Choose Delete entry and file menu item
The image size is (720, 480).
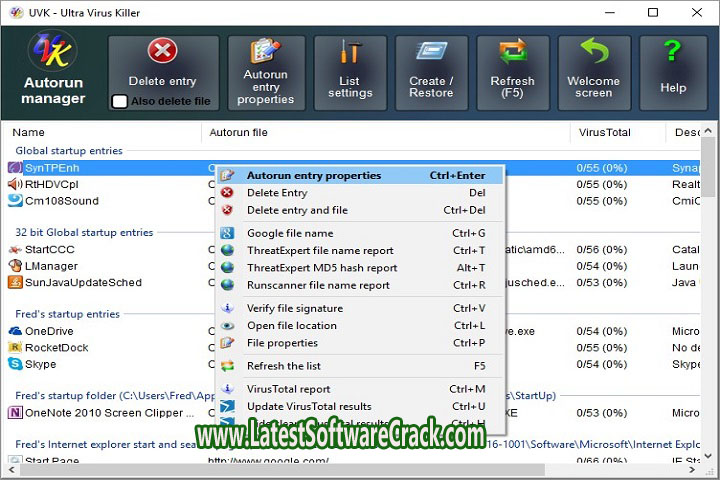(360, 210)
